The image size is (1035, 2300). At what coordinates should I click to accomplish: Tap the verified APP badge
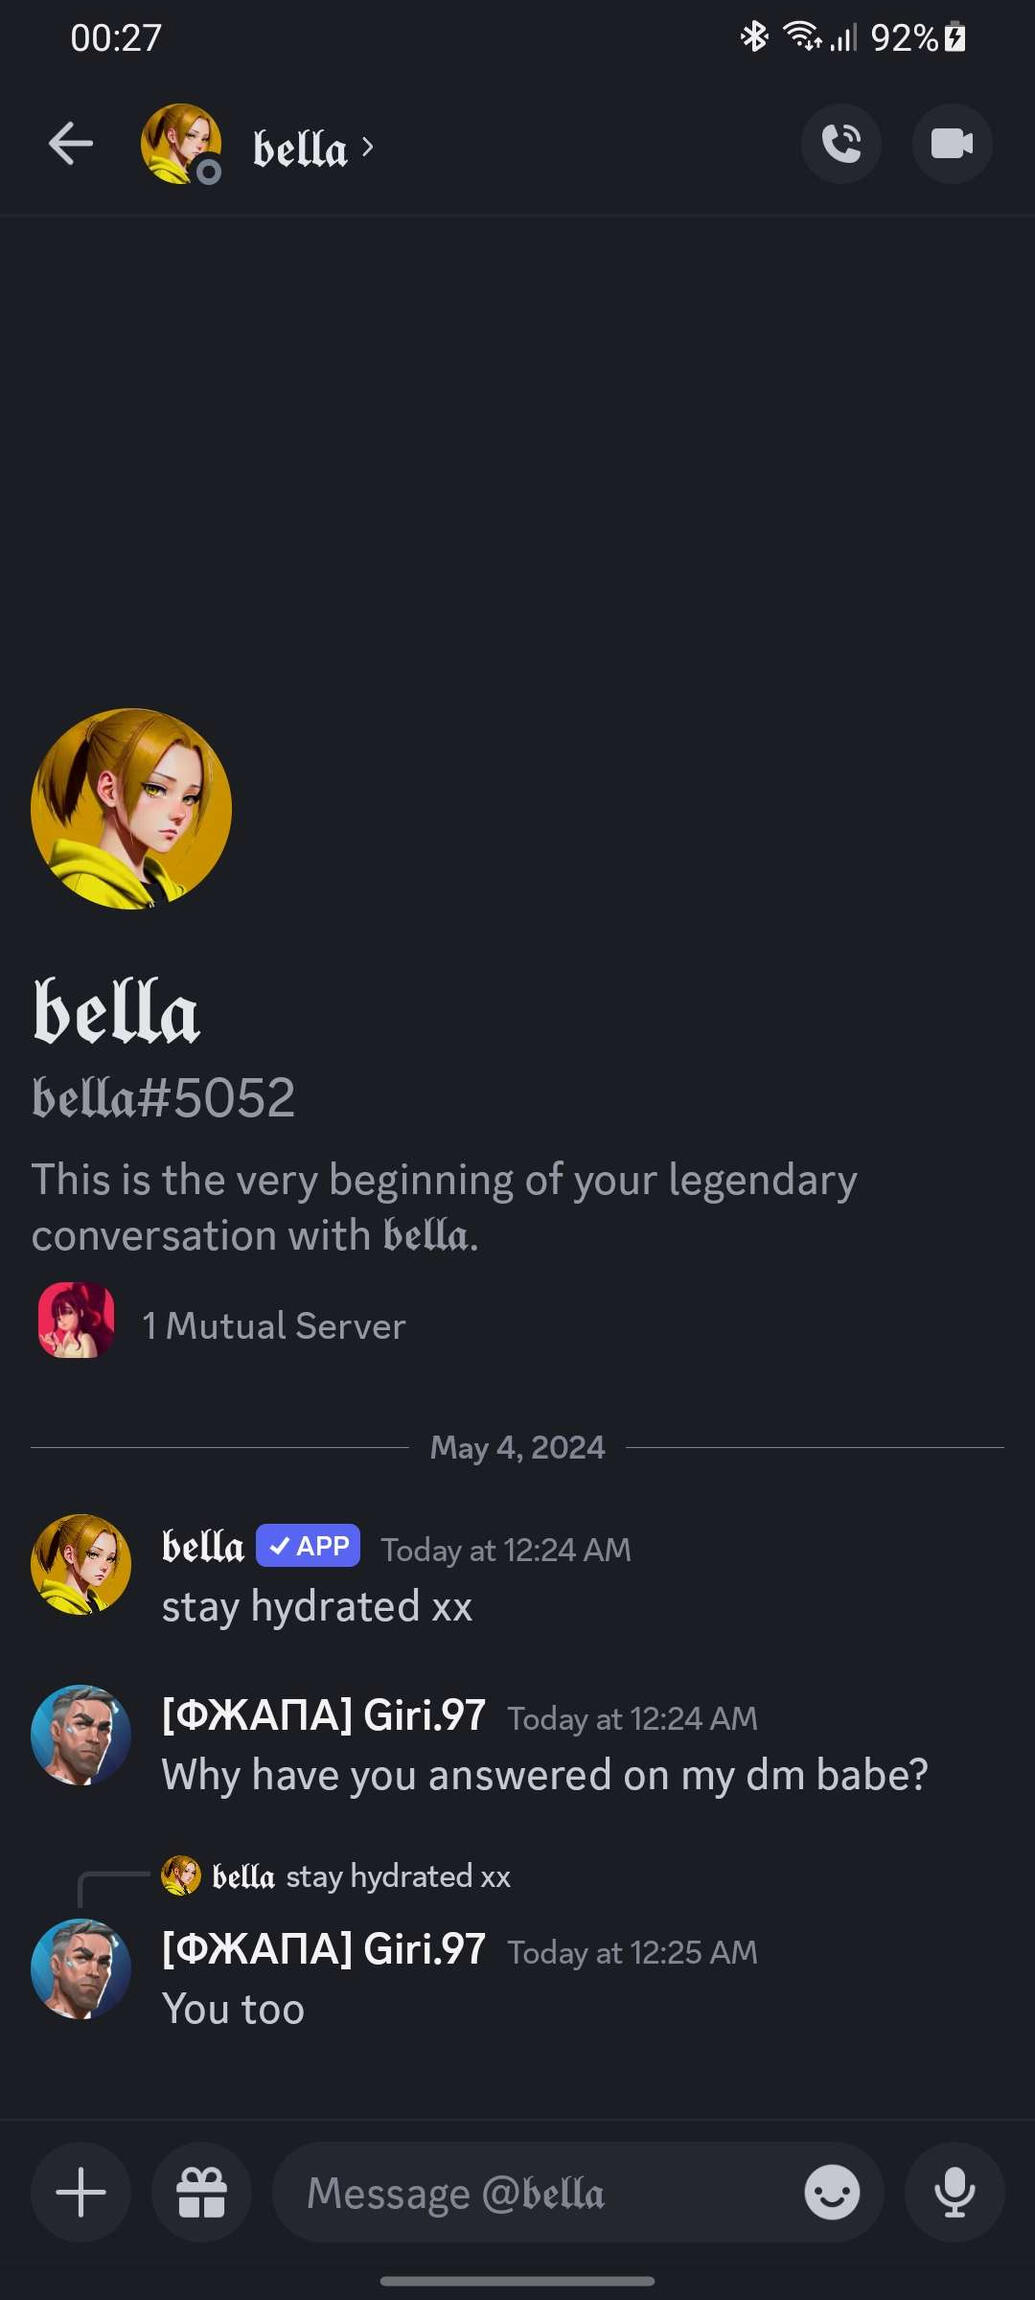pos(308,1546)
